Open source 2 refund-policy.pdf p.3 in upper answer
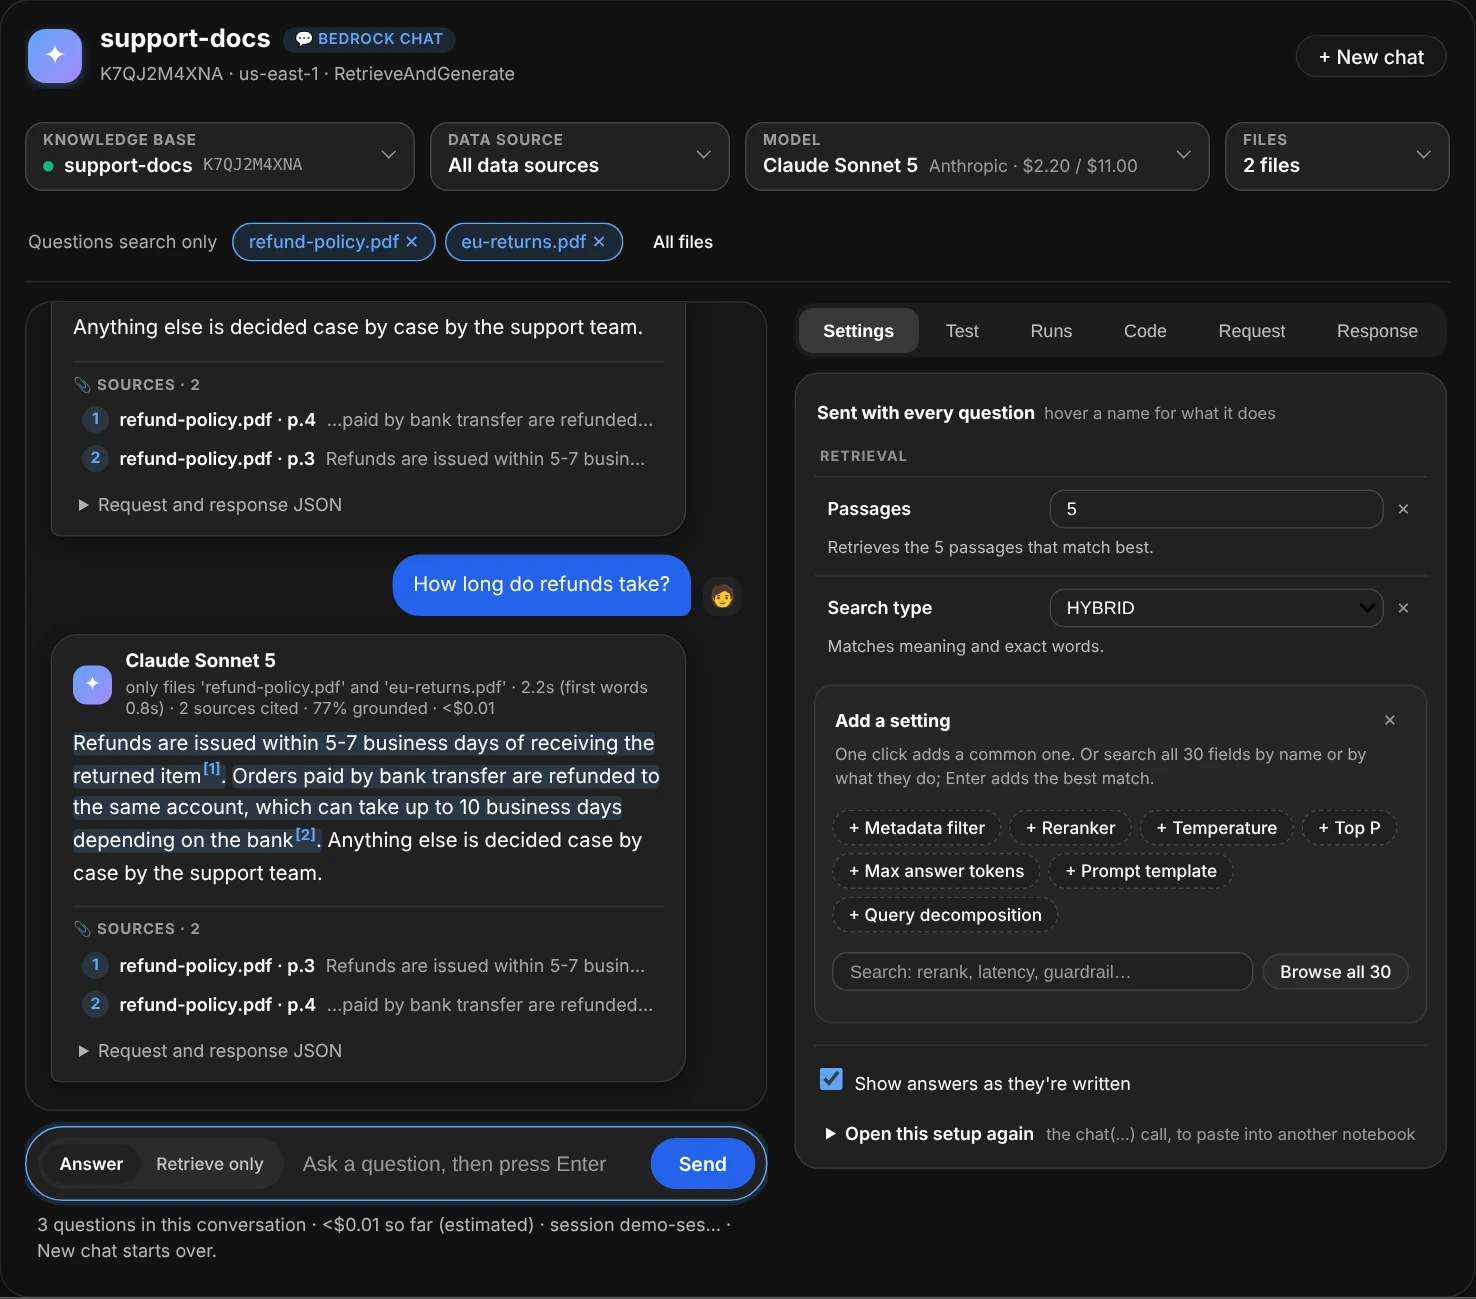This screenshot has height=1299, width=1476. pos(366,459)
